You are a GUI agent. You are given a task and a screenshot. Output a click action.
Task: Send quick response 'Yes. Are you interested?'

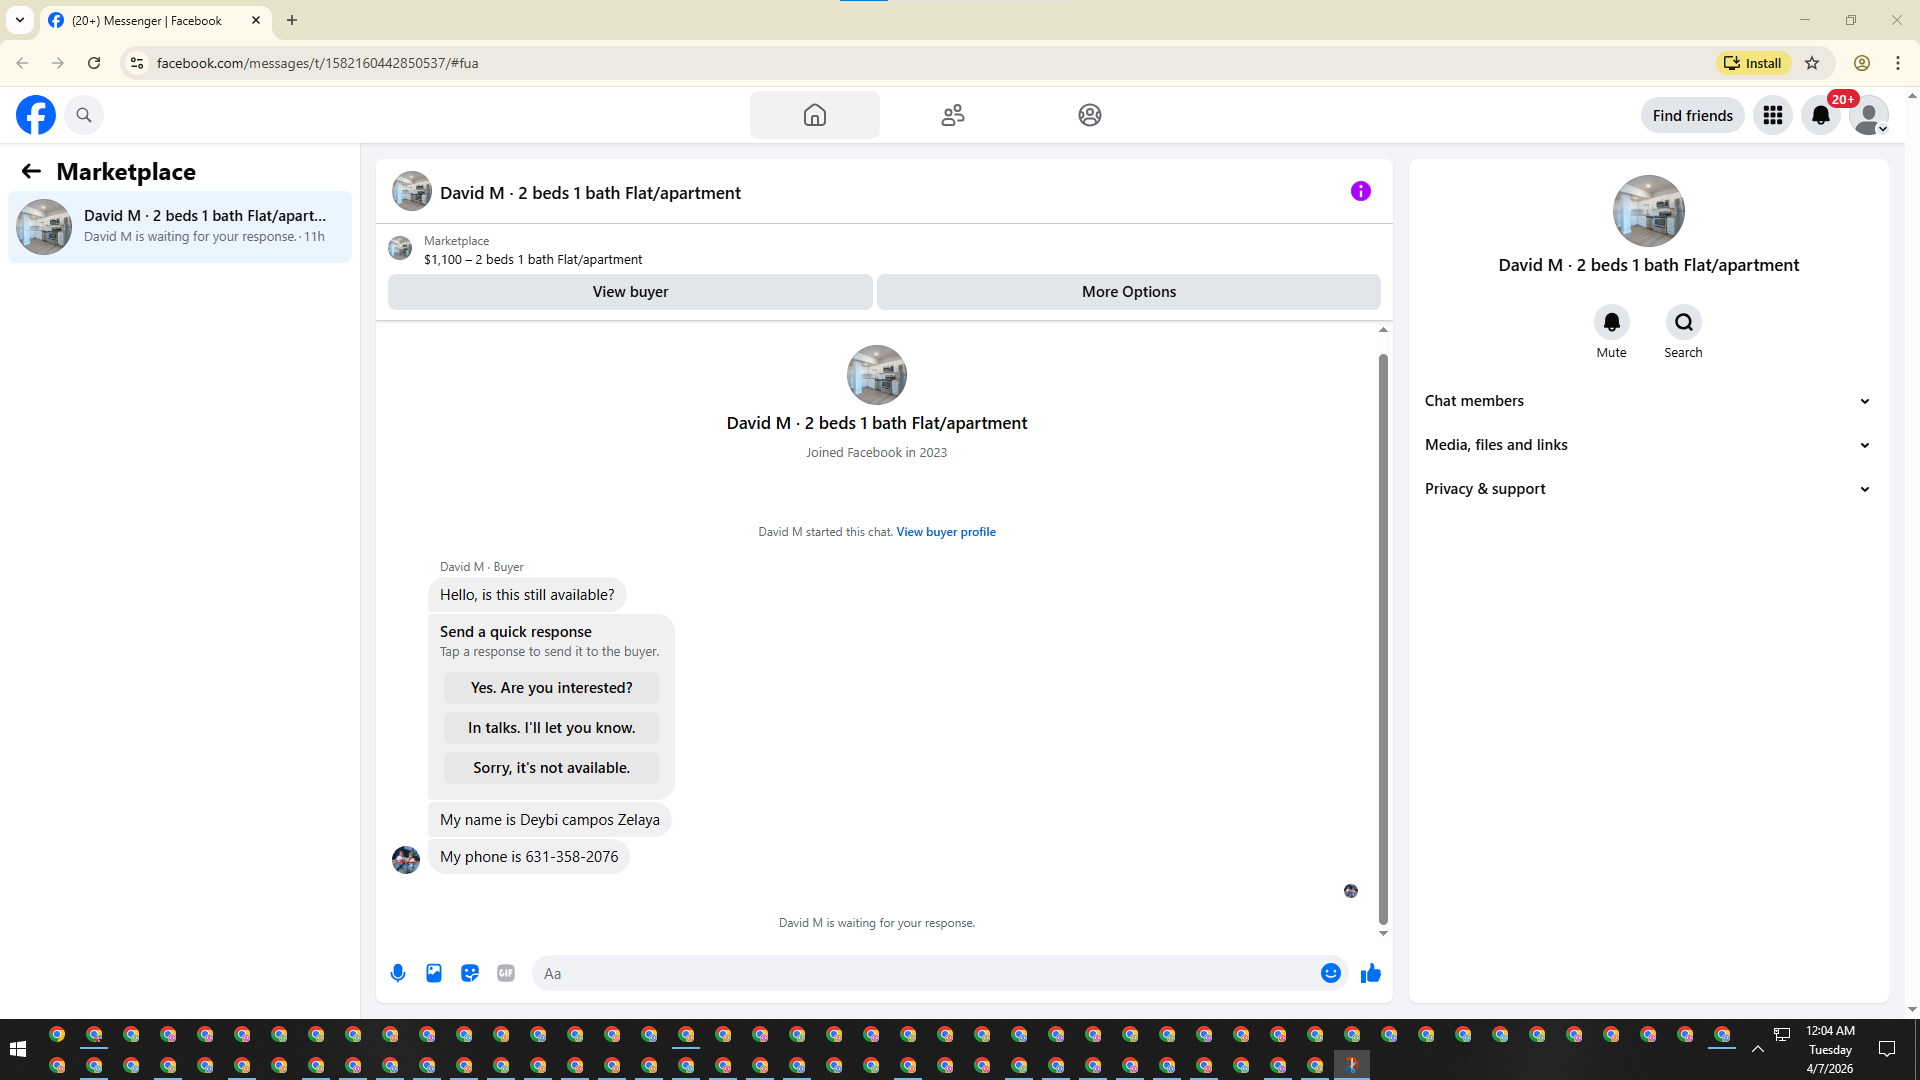tap(551, 688)
